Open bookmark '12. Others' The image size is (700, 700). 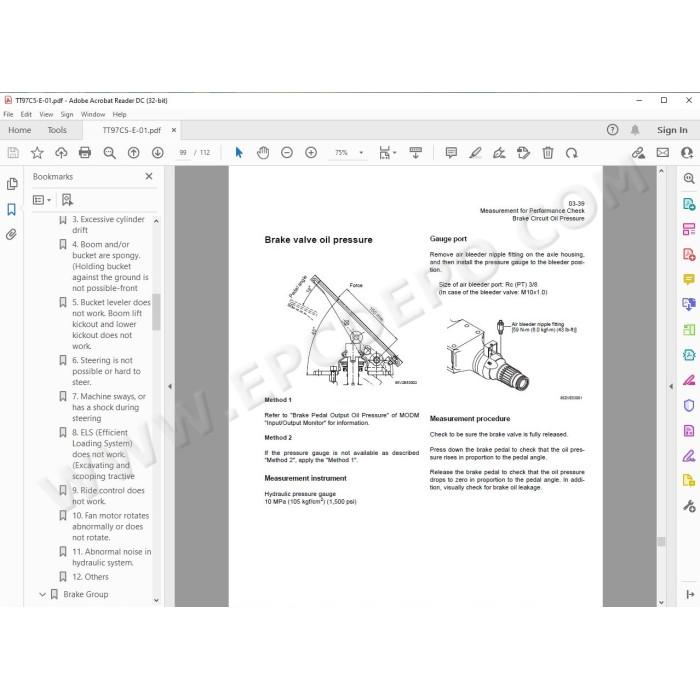point(90,577)
